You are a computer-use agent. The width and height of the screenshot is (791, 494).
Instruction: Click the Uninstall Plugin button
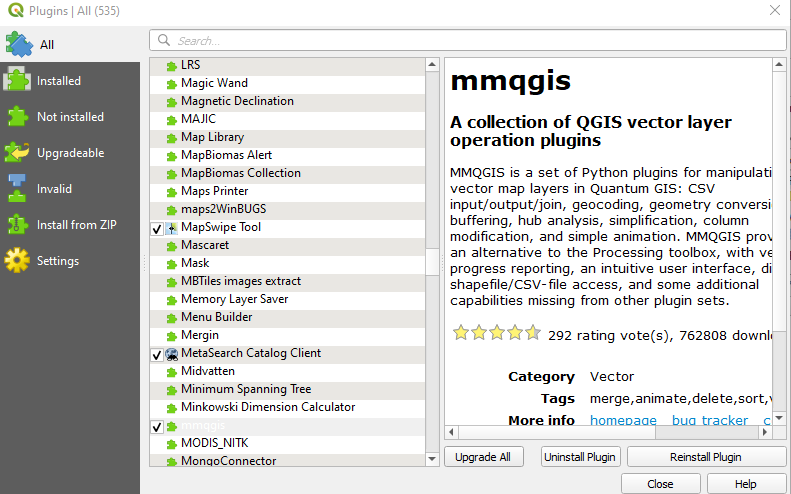(580, 457)
